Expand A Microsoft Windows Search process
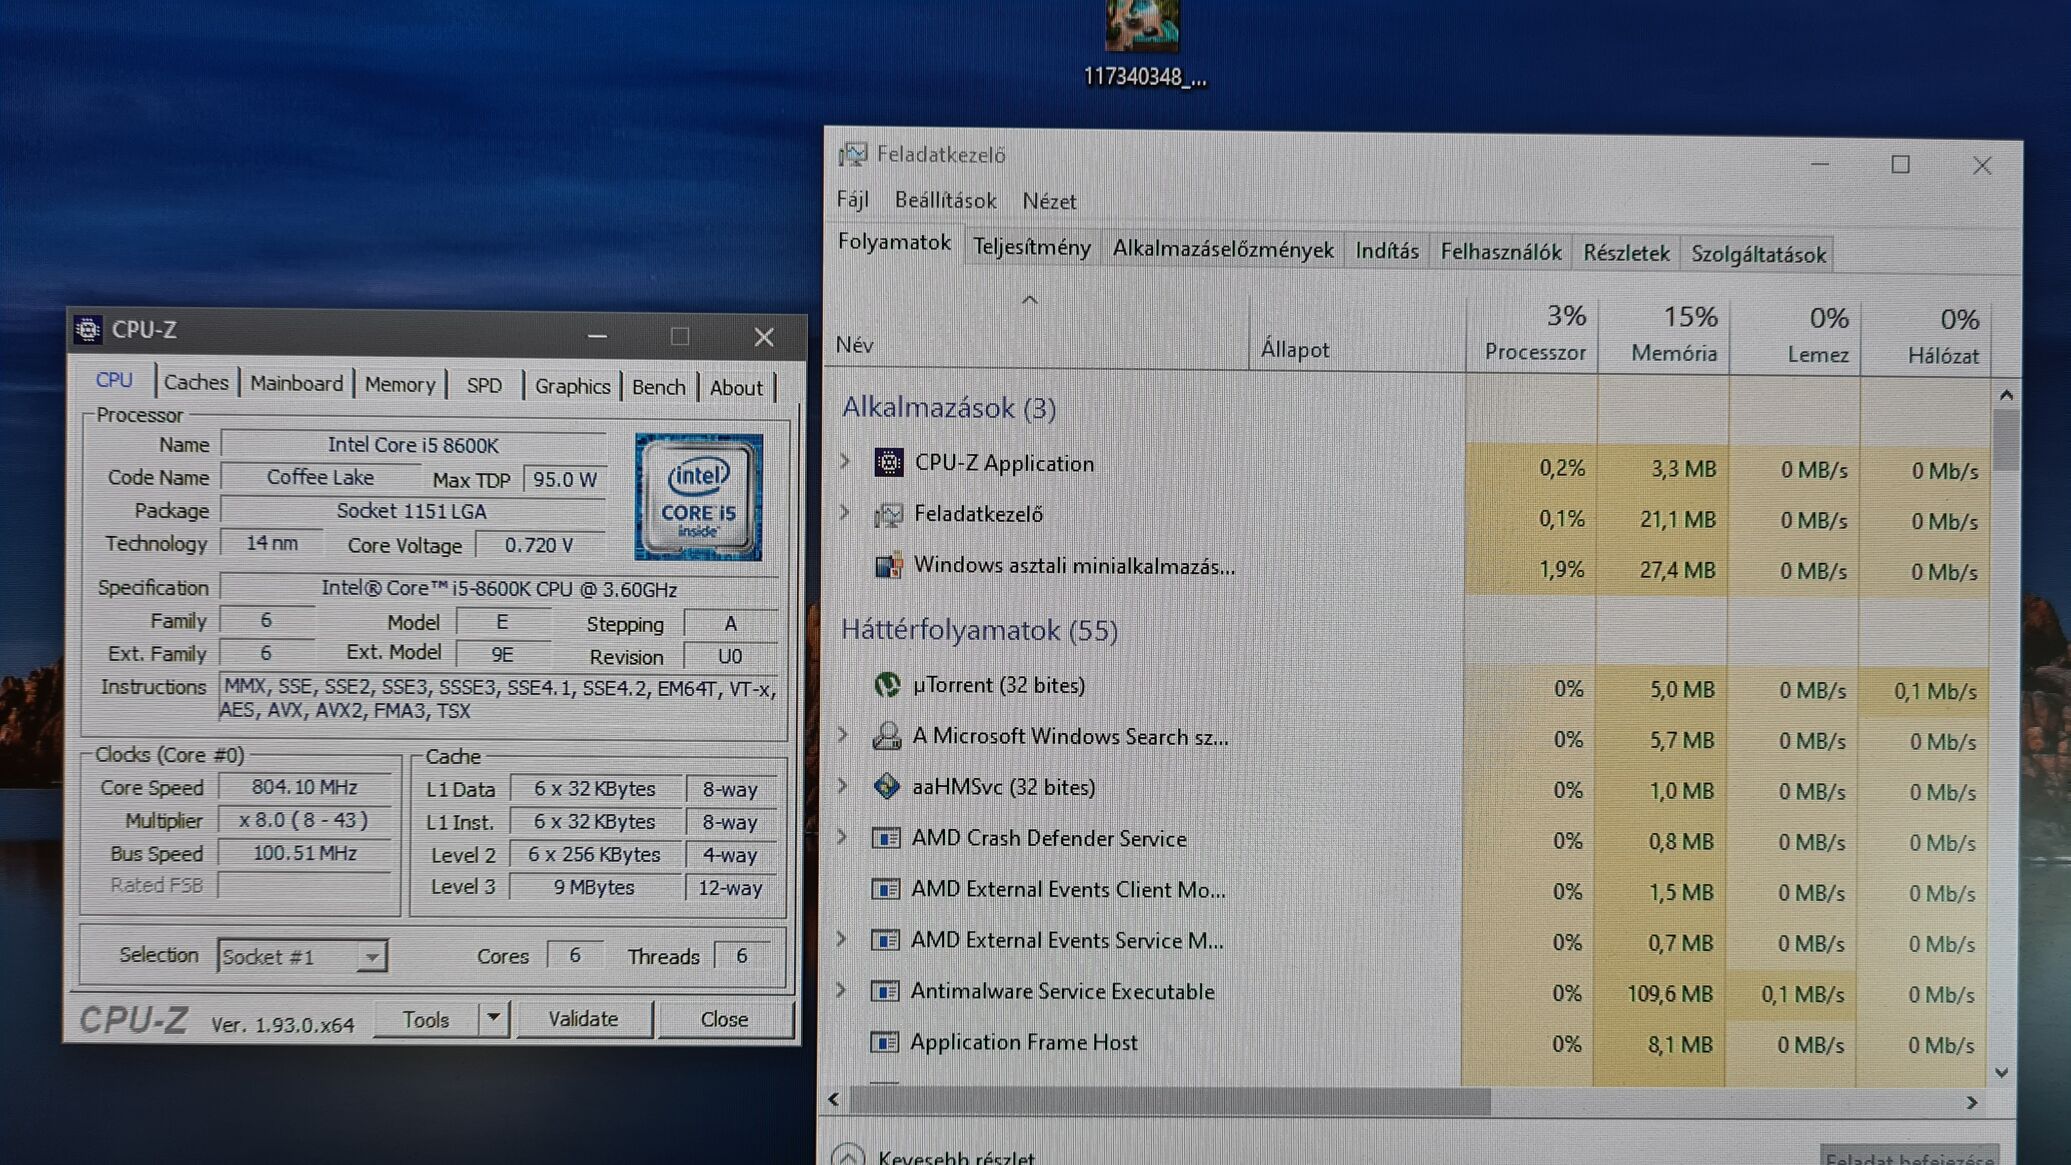 tap(843, 735)
